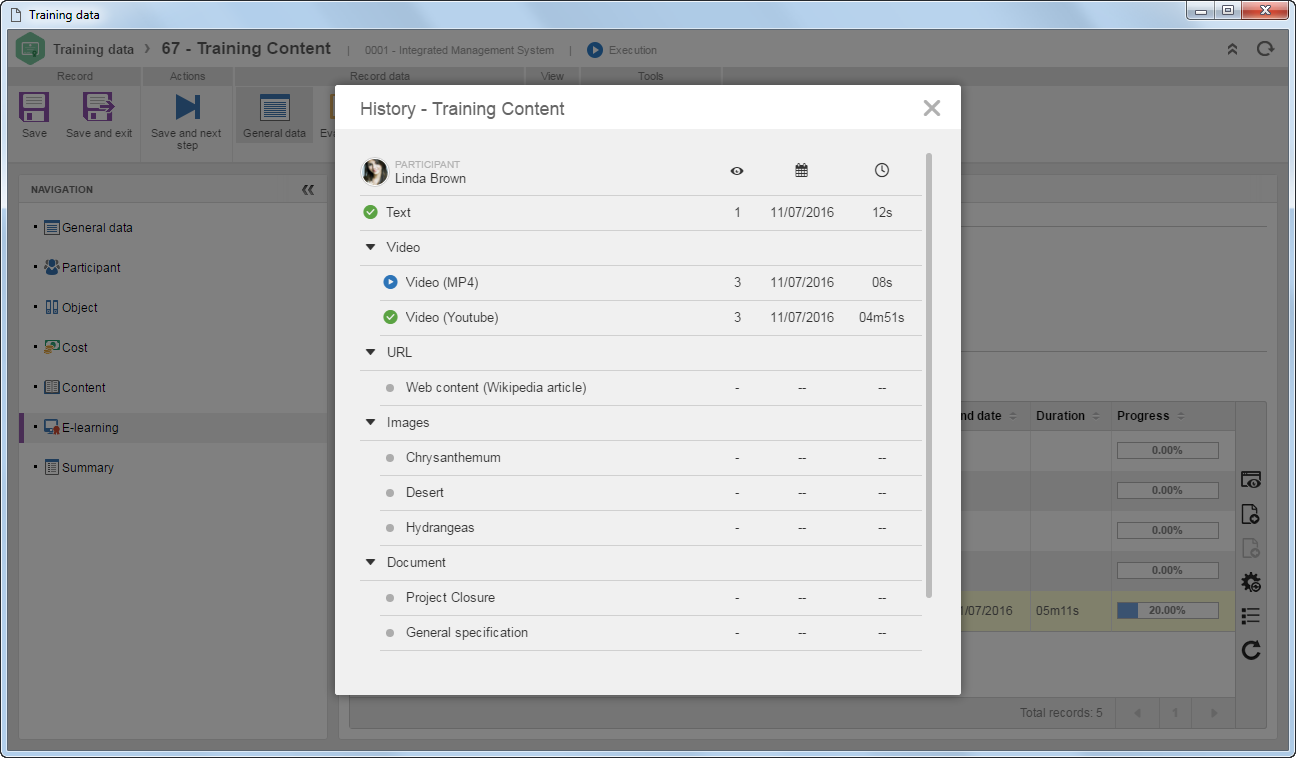Select Web content (Wikipedia article) row
Screen dimensions: 1296x758
[651, 388]
